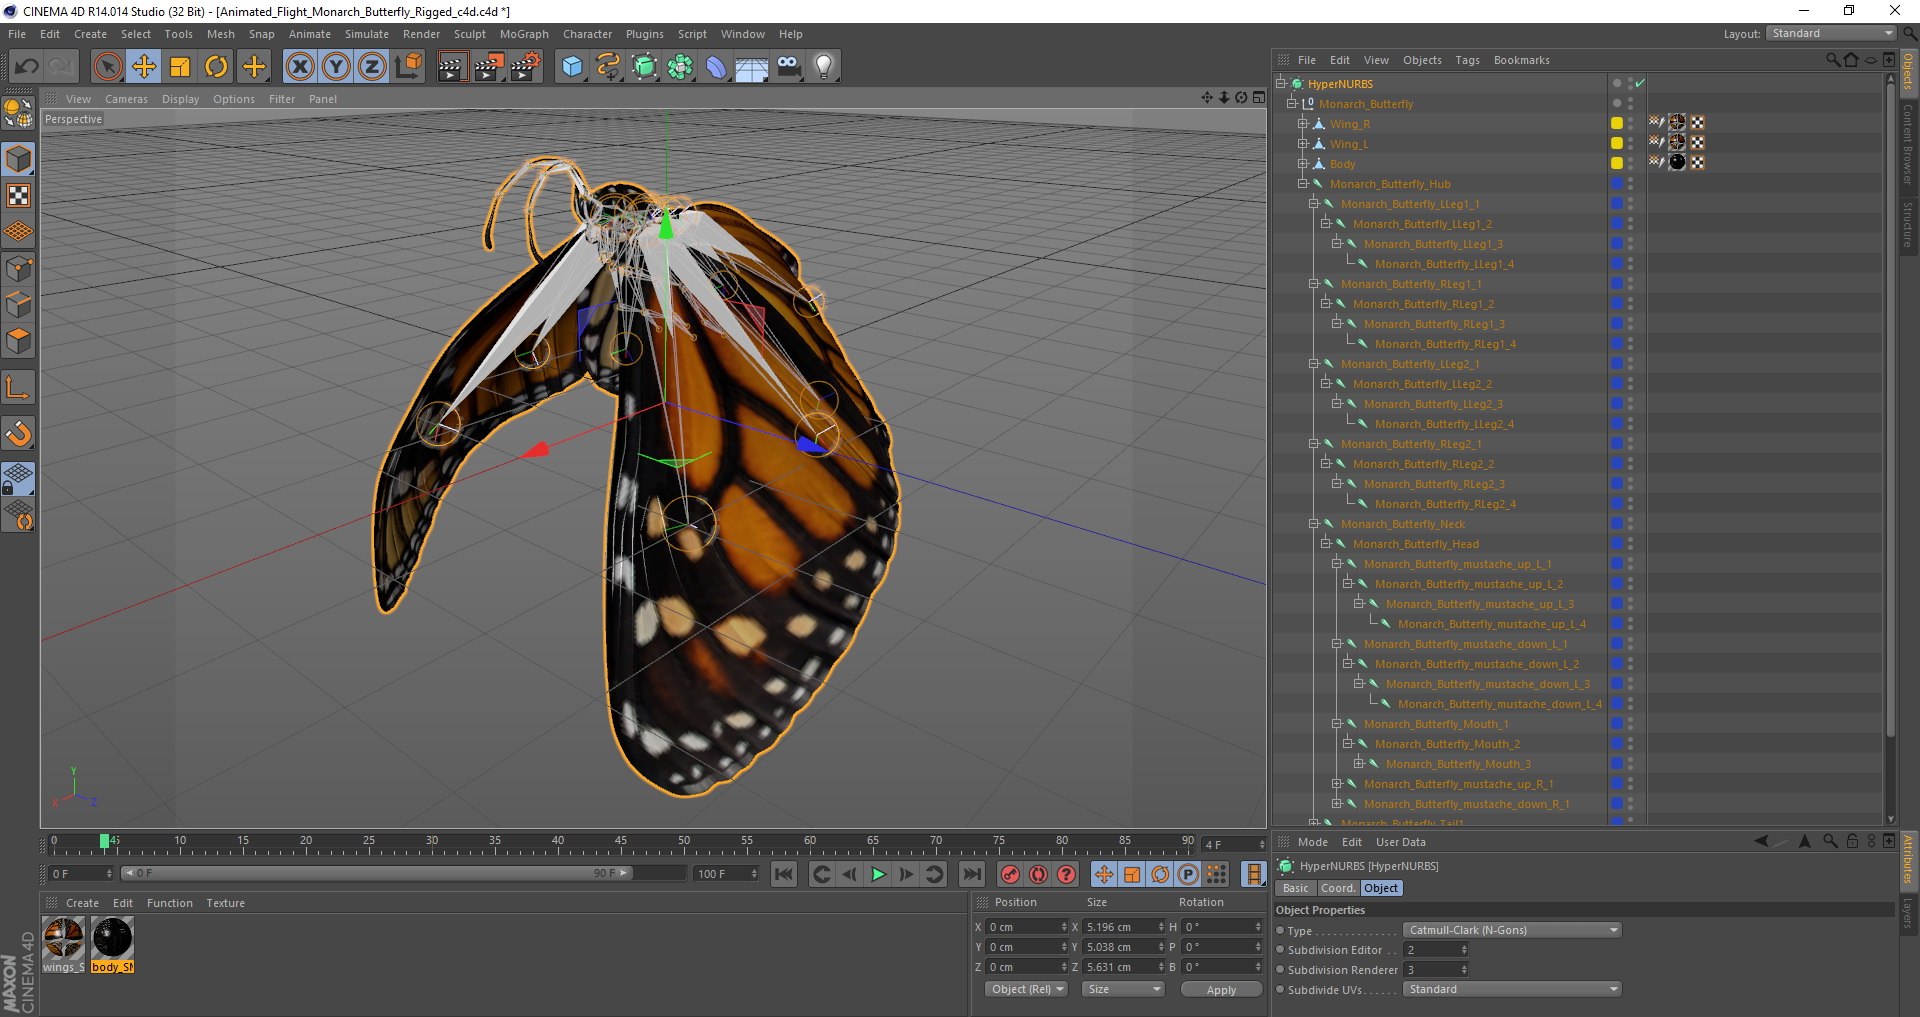
Task: Collapse the HyperNURBS root object
Action: coord(1281,84)
